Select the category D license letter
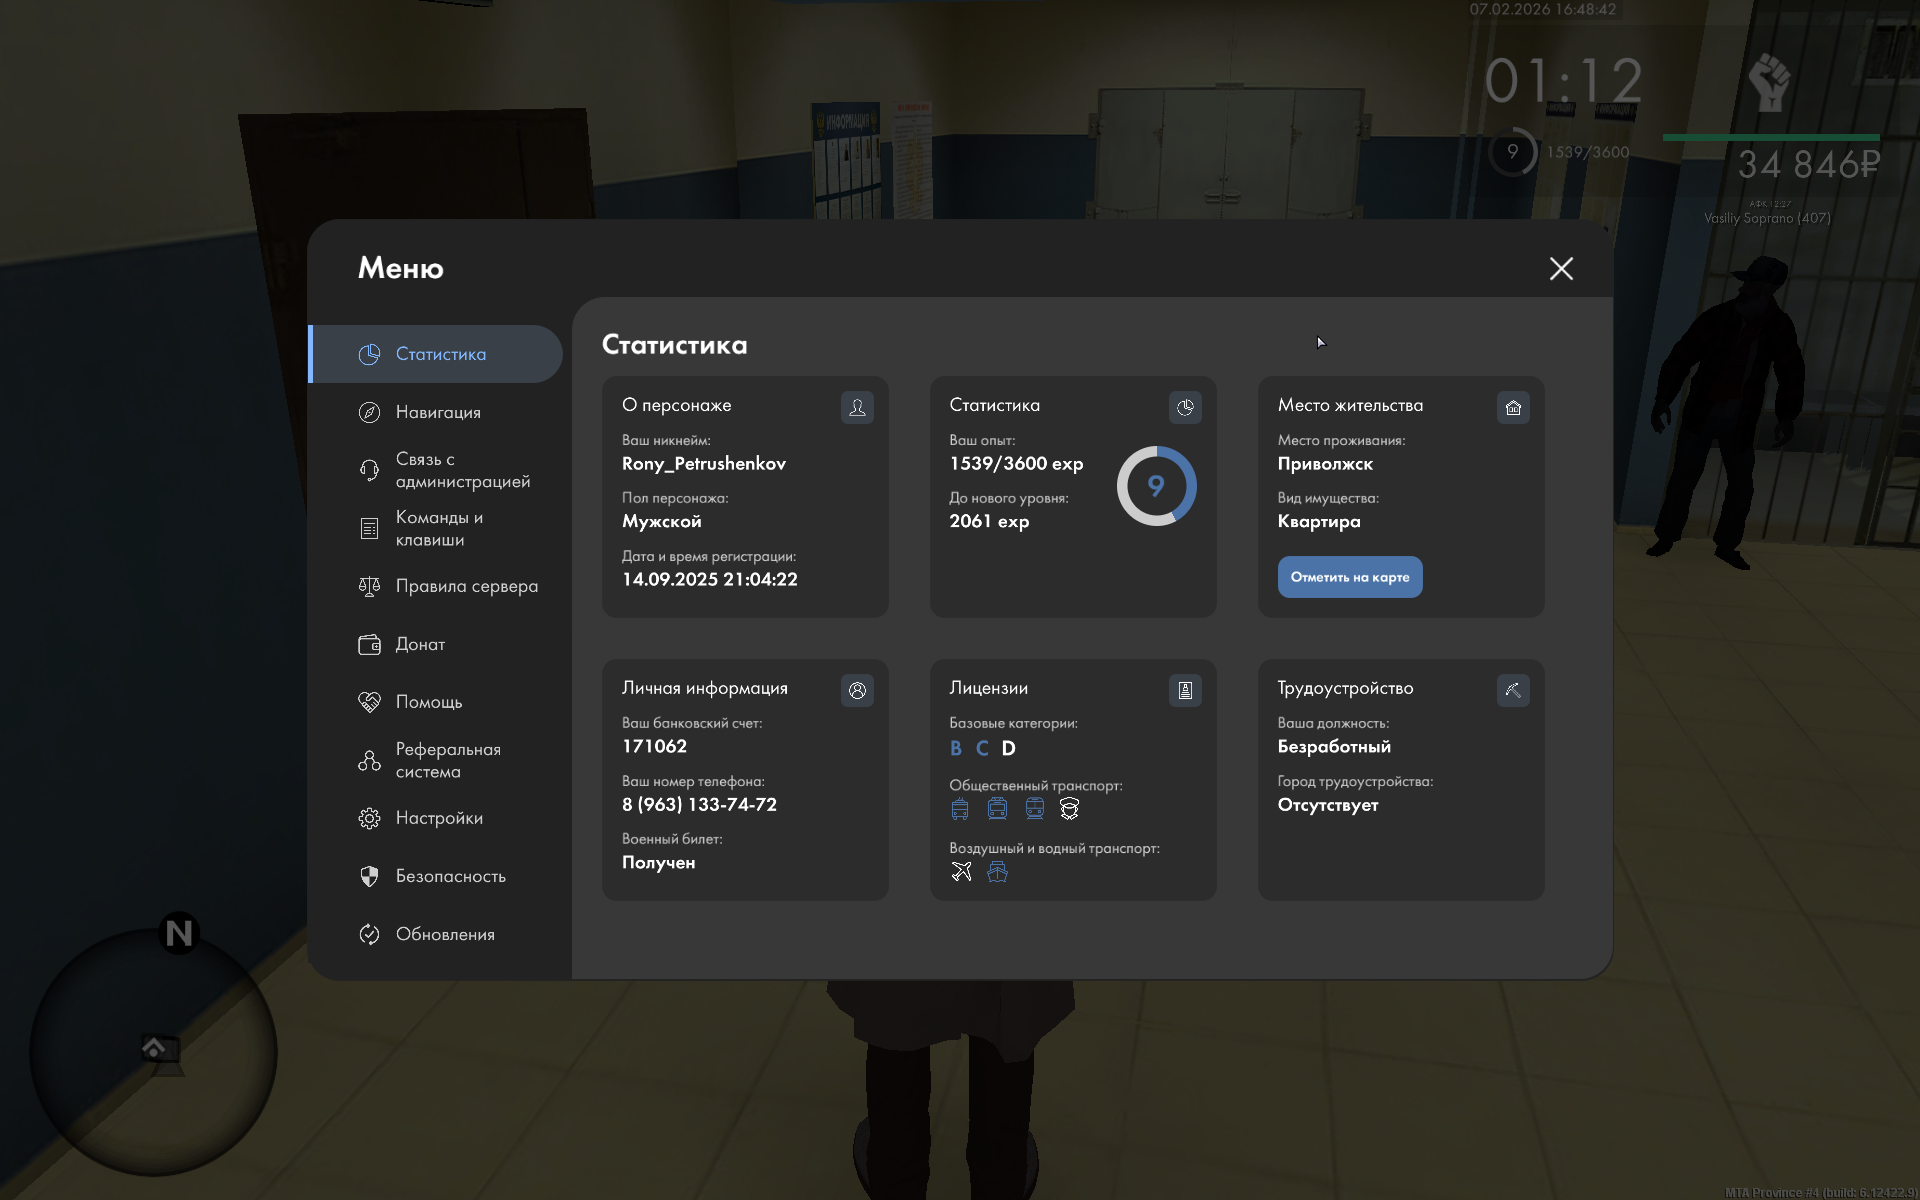 pyautogui.click(x=1008, y=748)
